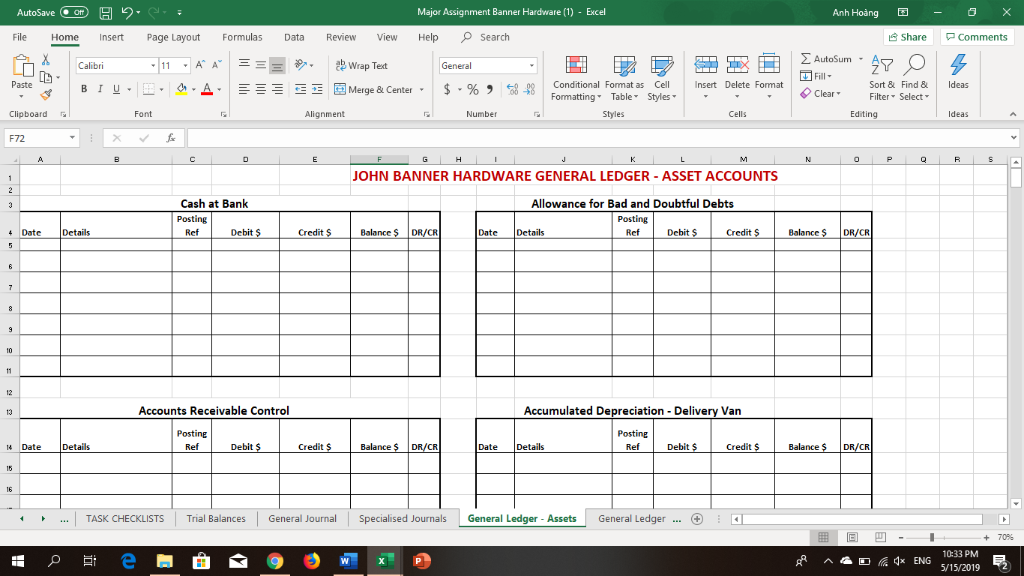The height and width of the screenshot is (576, 1024).
Task: Expand the Fill Color dropdown arrow
Action: tap(194, 90)
